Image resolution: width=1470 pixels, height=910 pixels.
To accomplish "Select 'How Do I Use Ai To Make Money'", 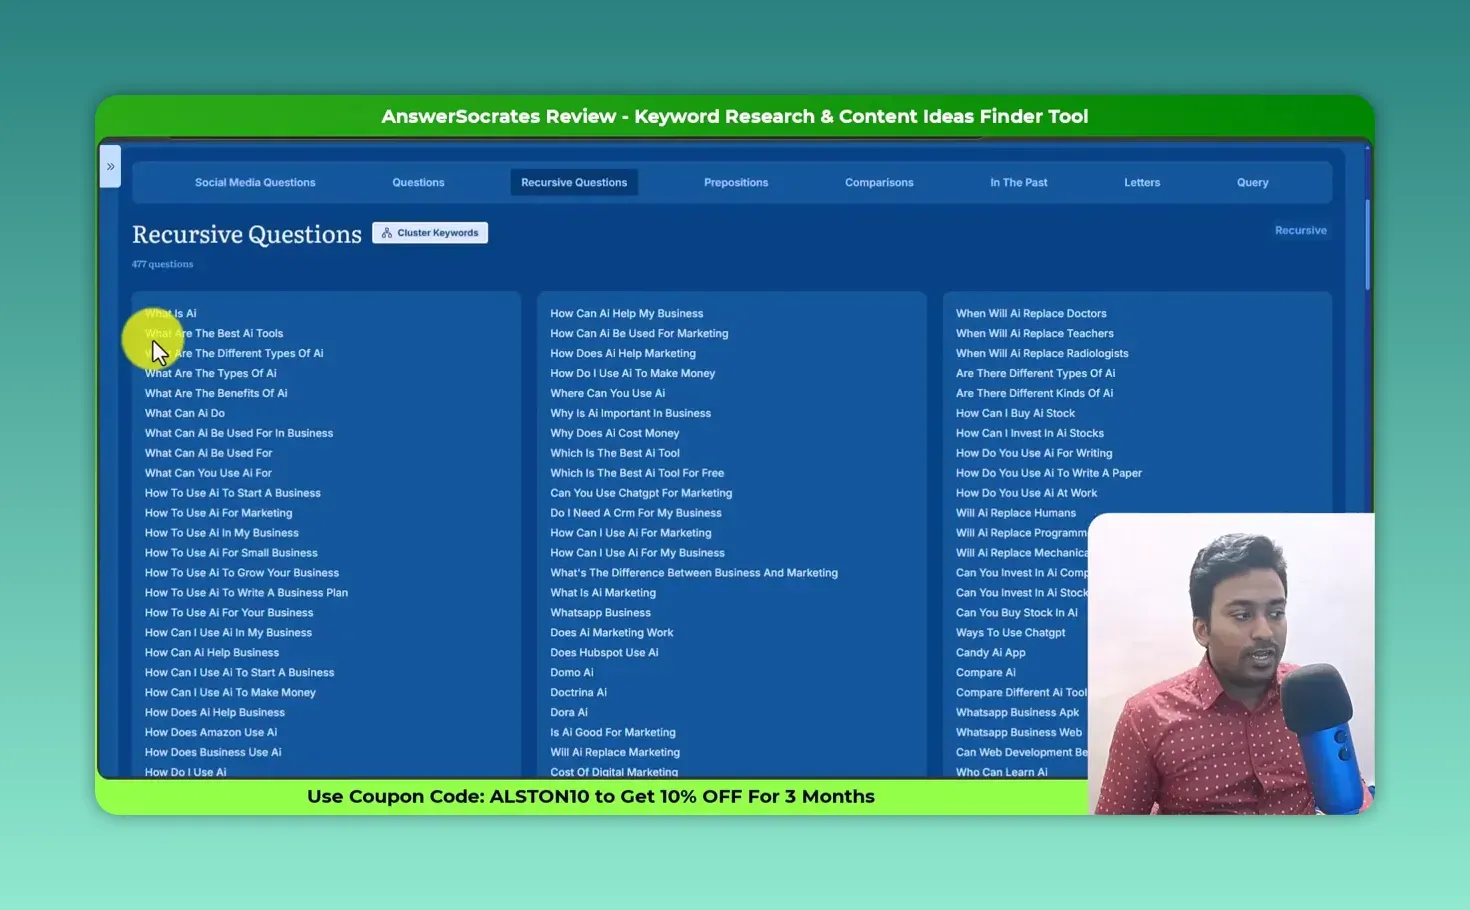I will pos(633,374).
